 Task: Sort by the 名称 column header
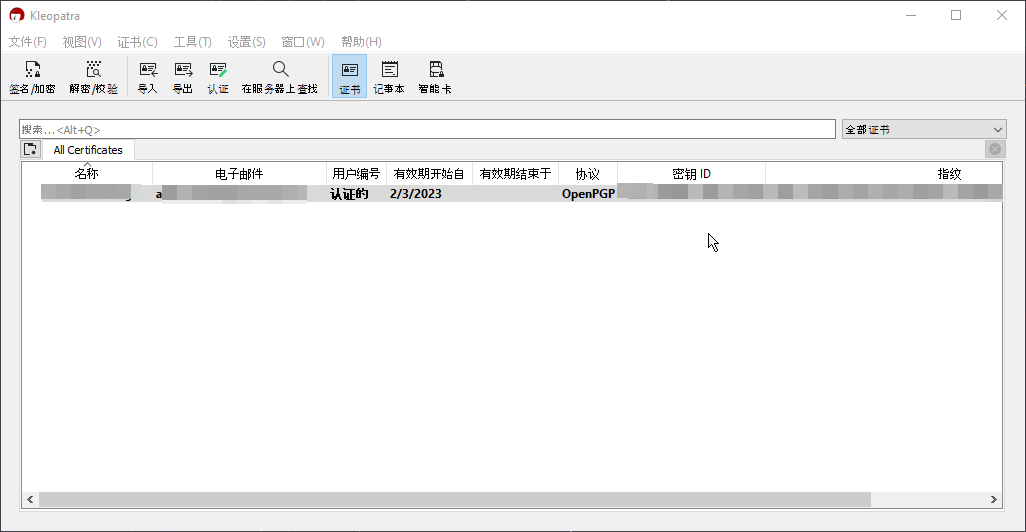coord(86,174)
